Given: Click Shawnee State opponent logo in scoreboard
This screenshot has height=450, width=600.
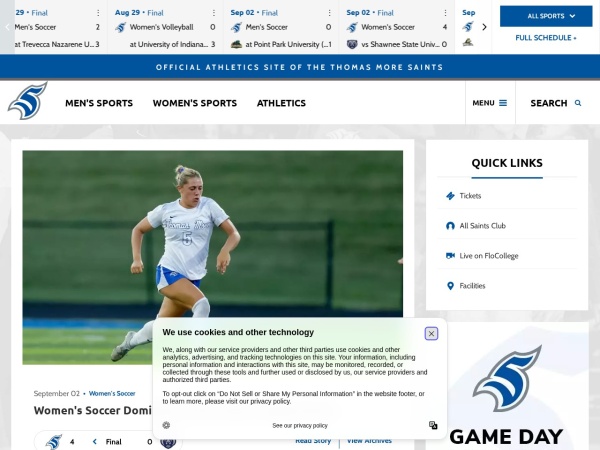Looking at the screenshot, I should tap(352, 44).
